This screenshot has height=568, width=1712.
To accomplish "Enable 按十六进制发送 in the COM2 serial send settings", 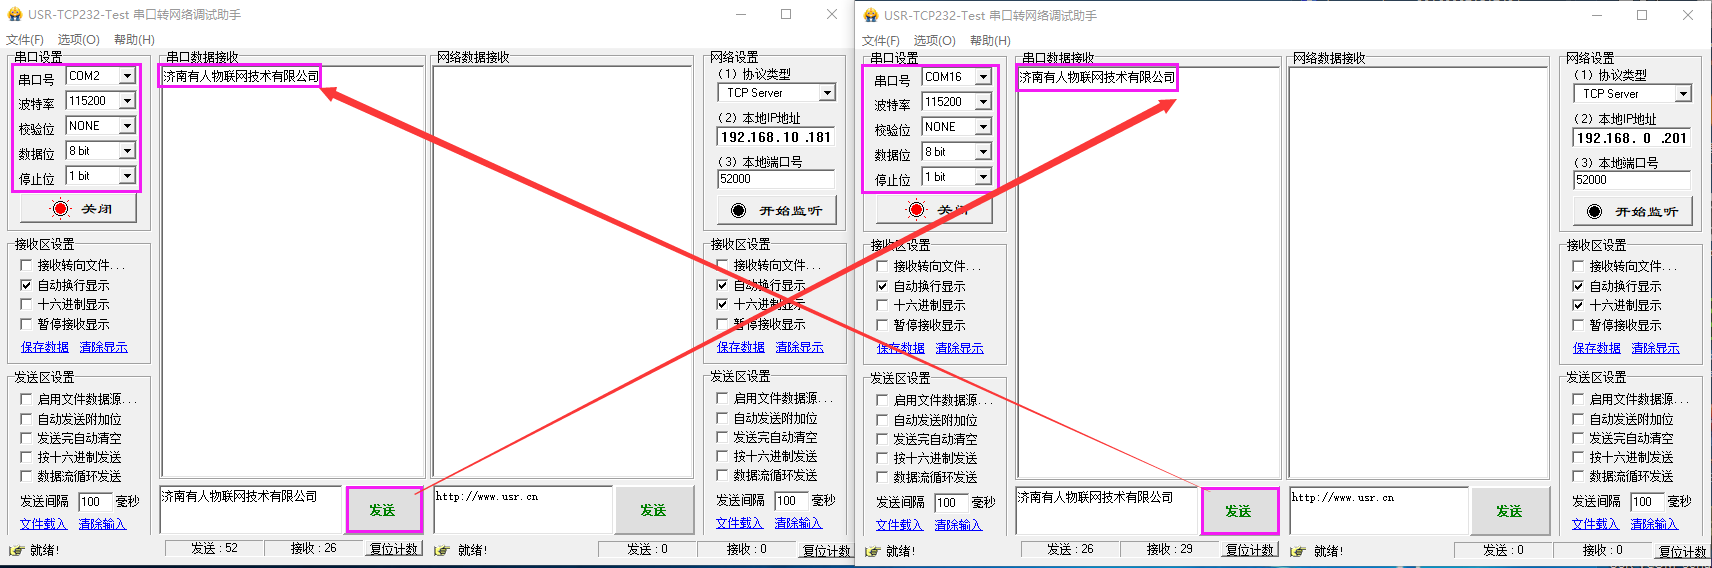I will tap(27, 457).
